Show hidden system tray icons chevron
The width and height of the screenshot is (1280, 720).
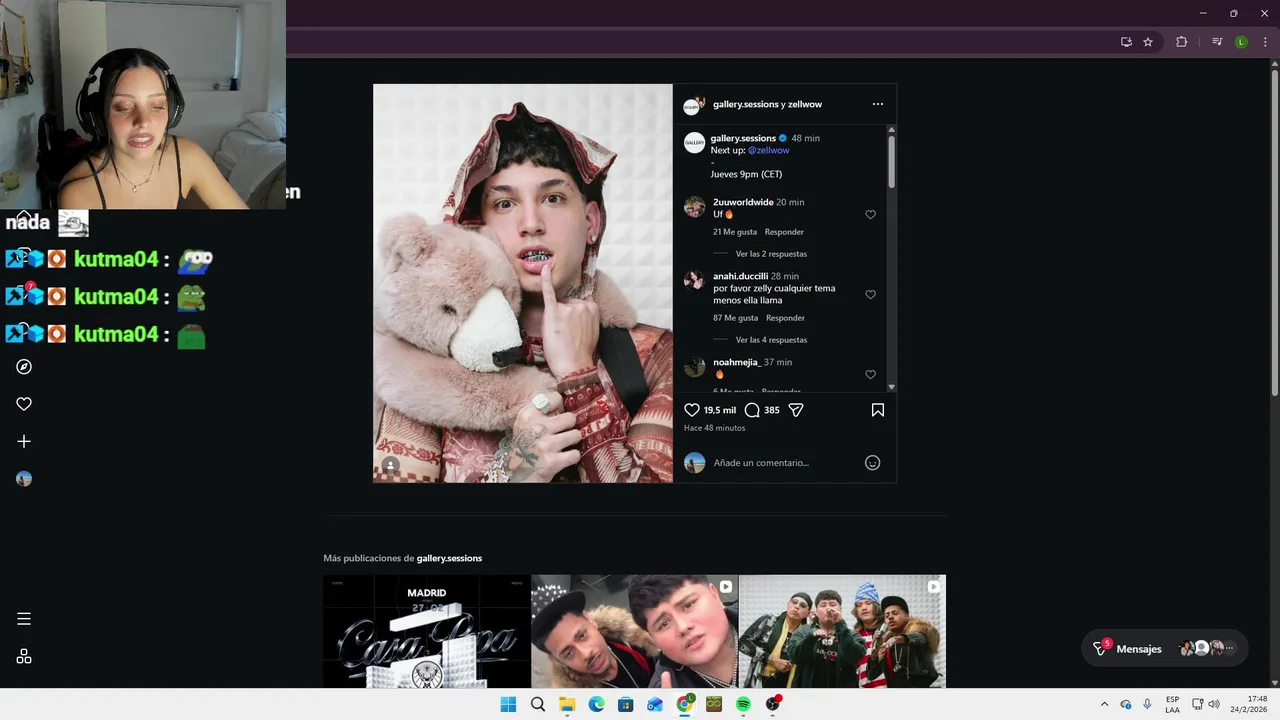tap(1104, 704)
